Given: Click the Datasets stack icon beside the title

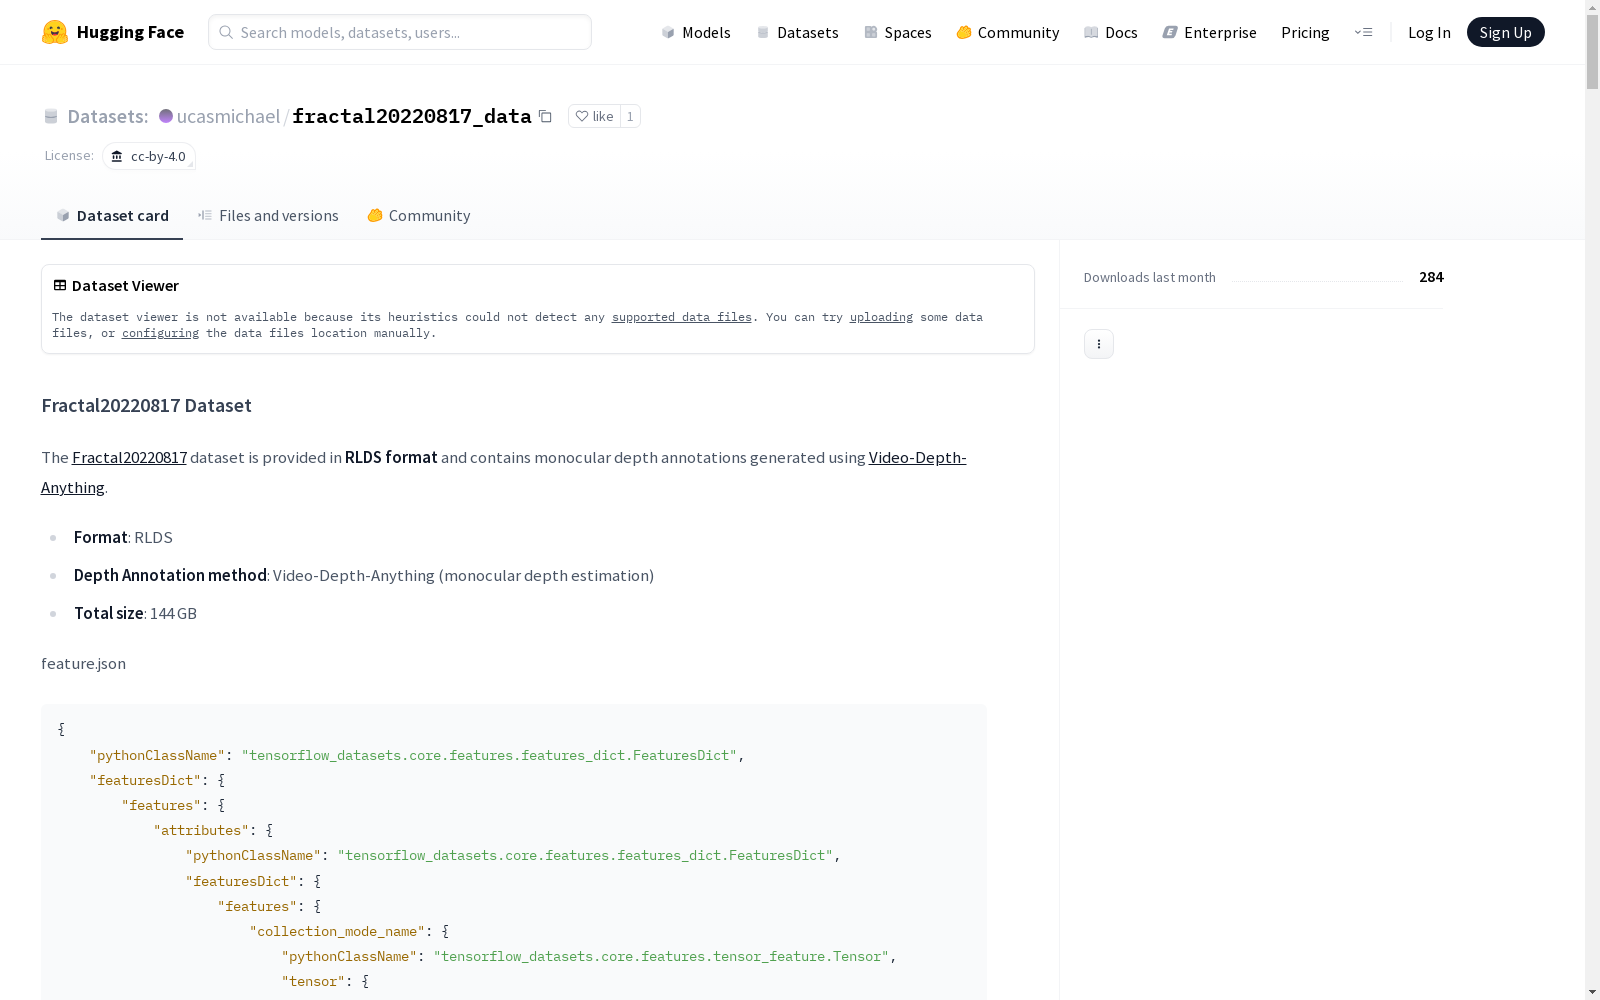Looking at the screenshot, I should pyautogui.click(x=51, y=116).
